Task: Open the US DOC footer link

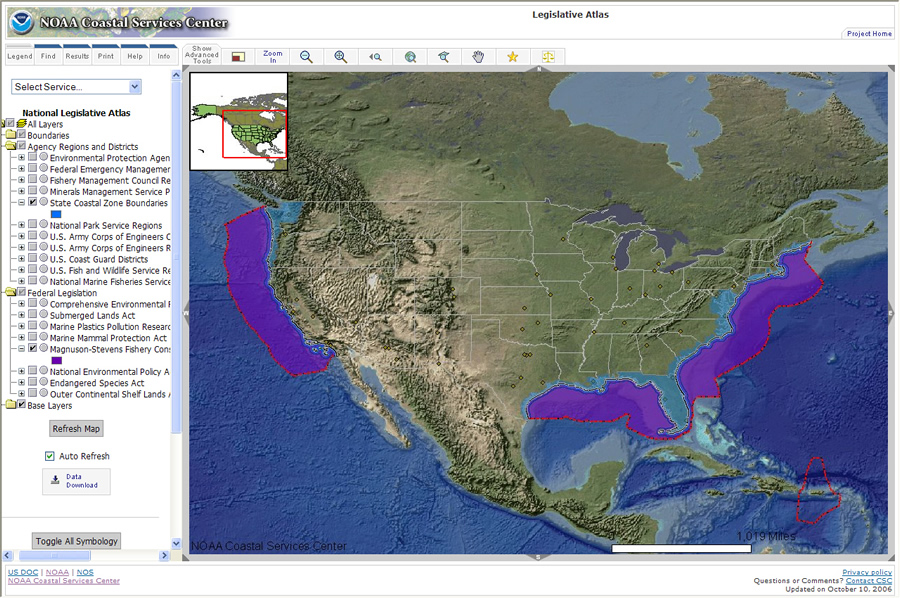Action: pyautogui.click(x=23, y=572)
